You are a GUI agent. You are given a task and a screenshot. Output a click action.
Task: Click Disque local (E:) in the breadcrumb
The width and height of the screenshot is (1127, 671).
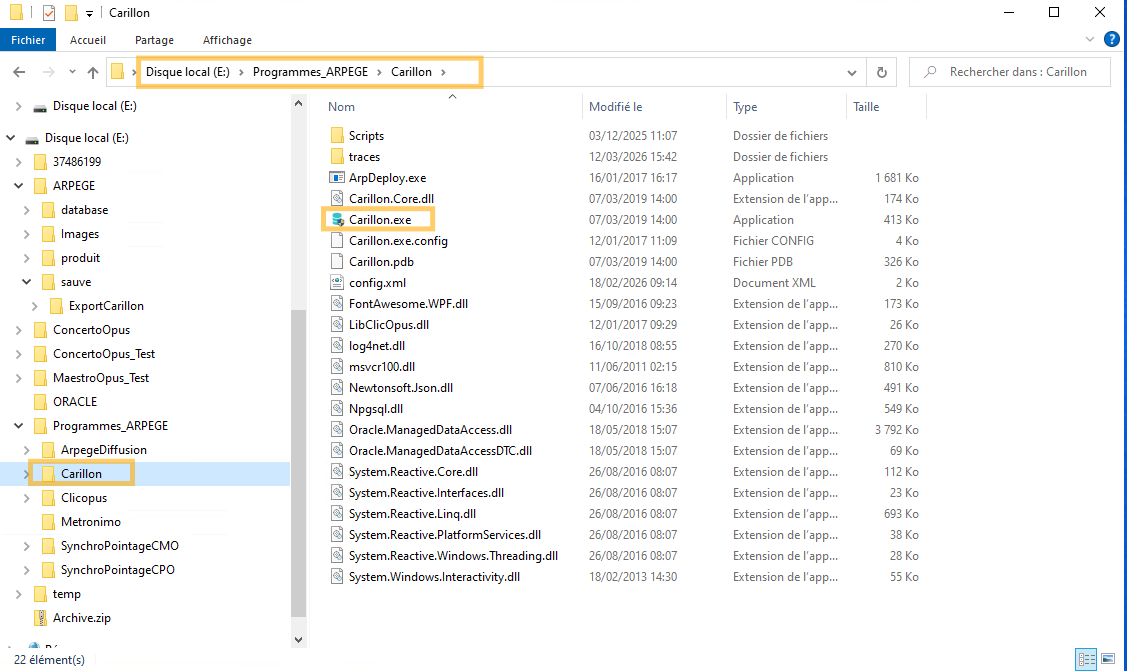(188, 72)
